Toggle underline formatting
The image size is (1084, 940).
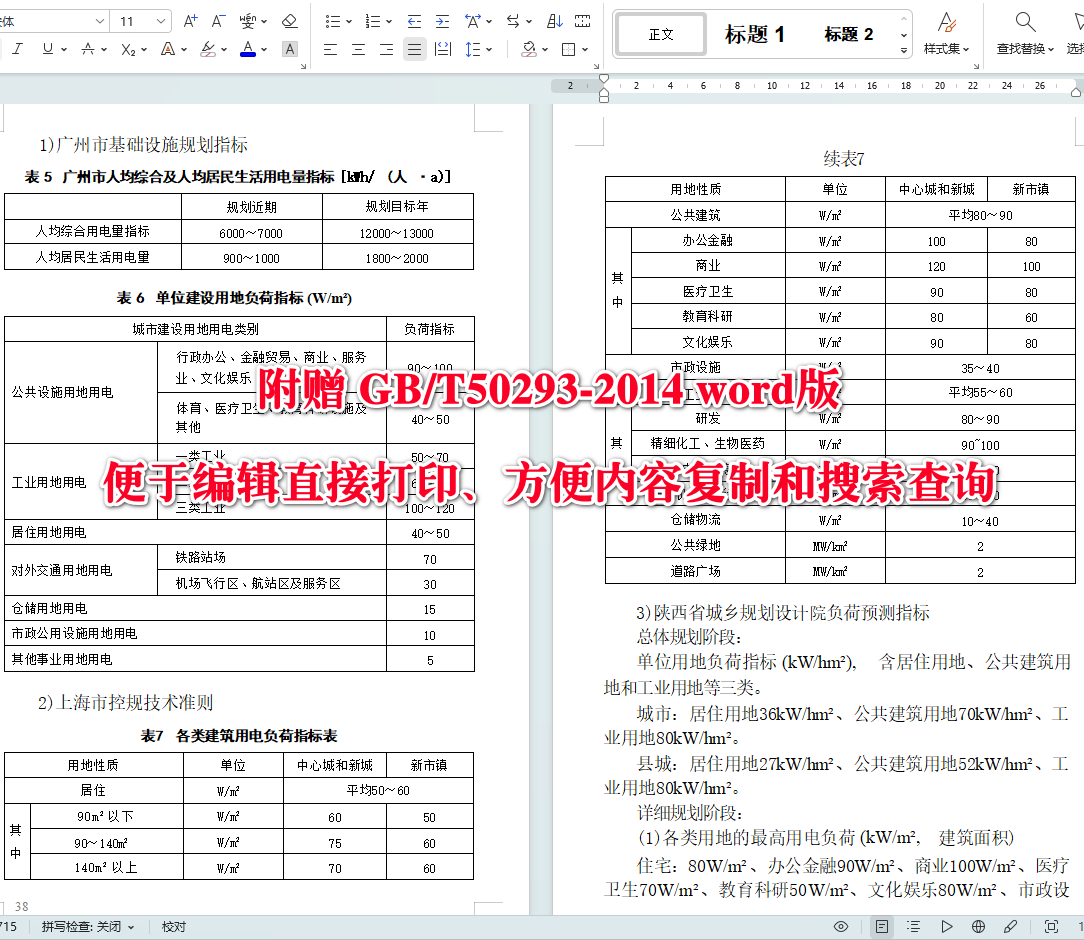pyautogui.click(x=47, y=48)
